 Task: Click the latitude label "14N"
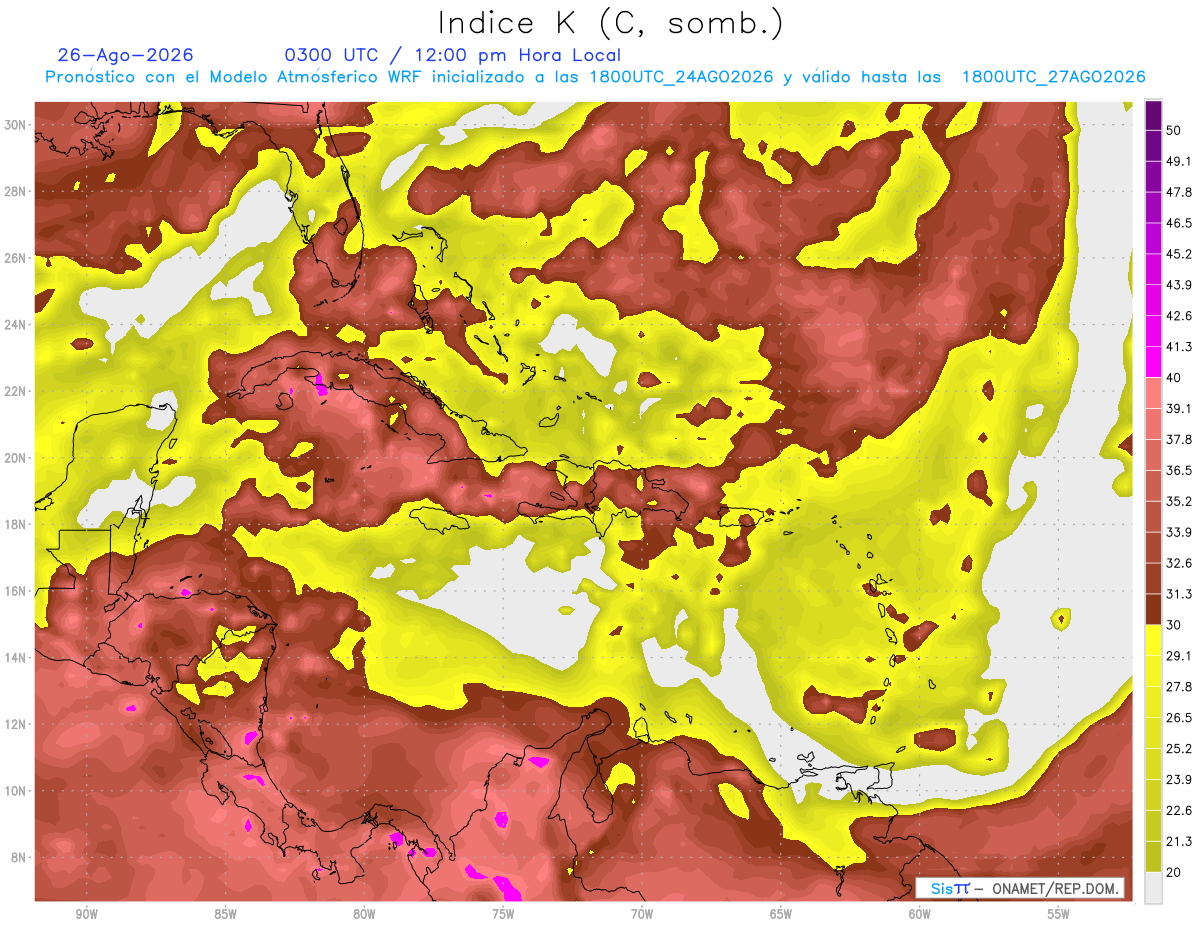[x=15, y=658]
